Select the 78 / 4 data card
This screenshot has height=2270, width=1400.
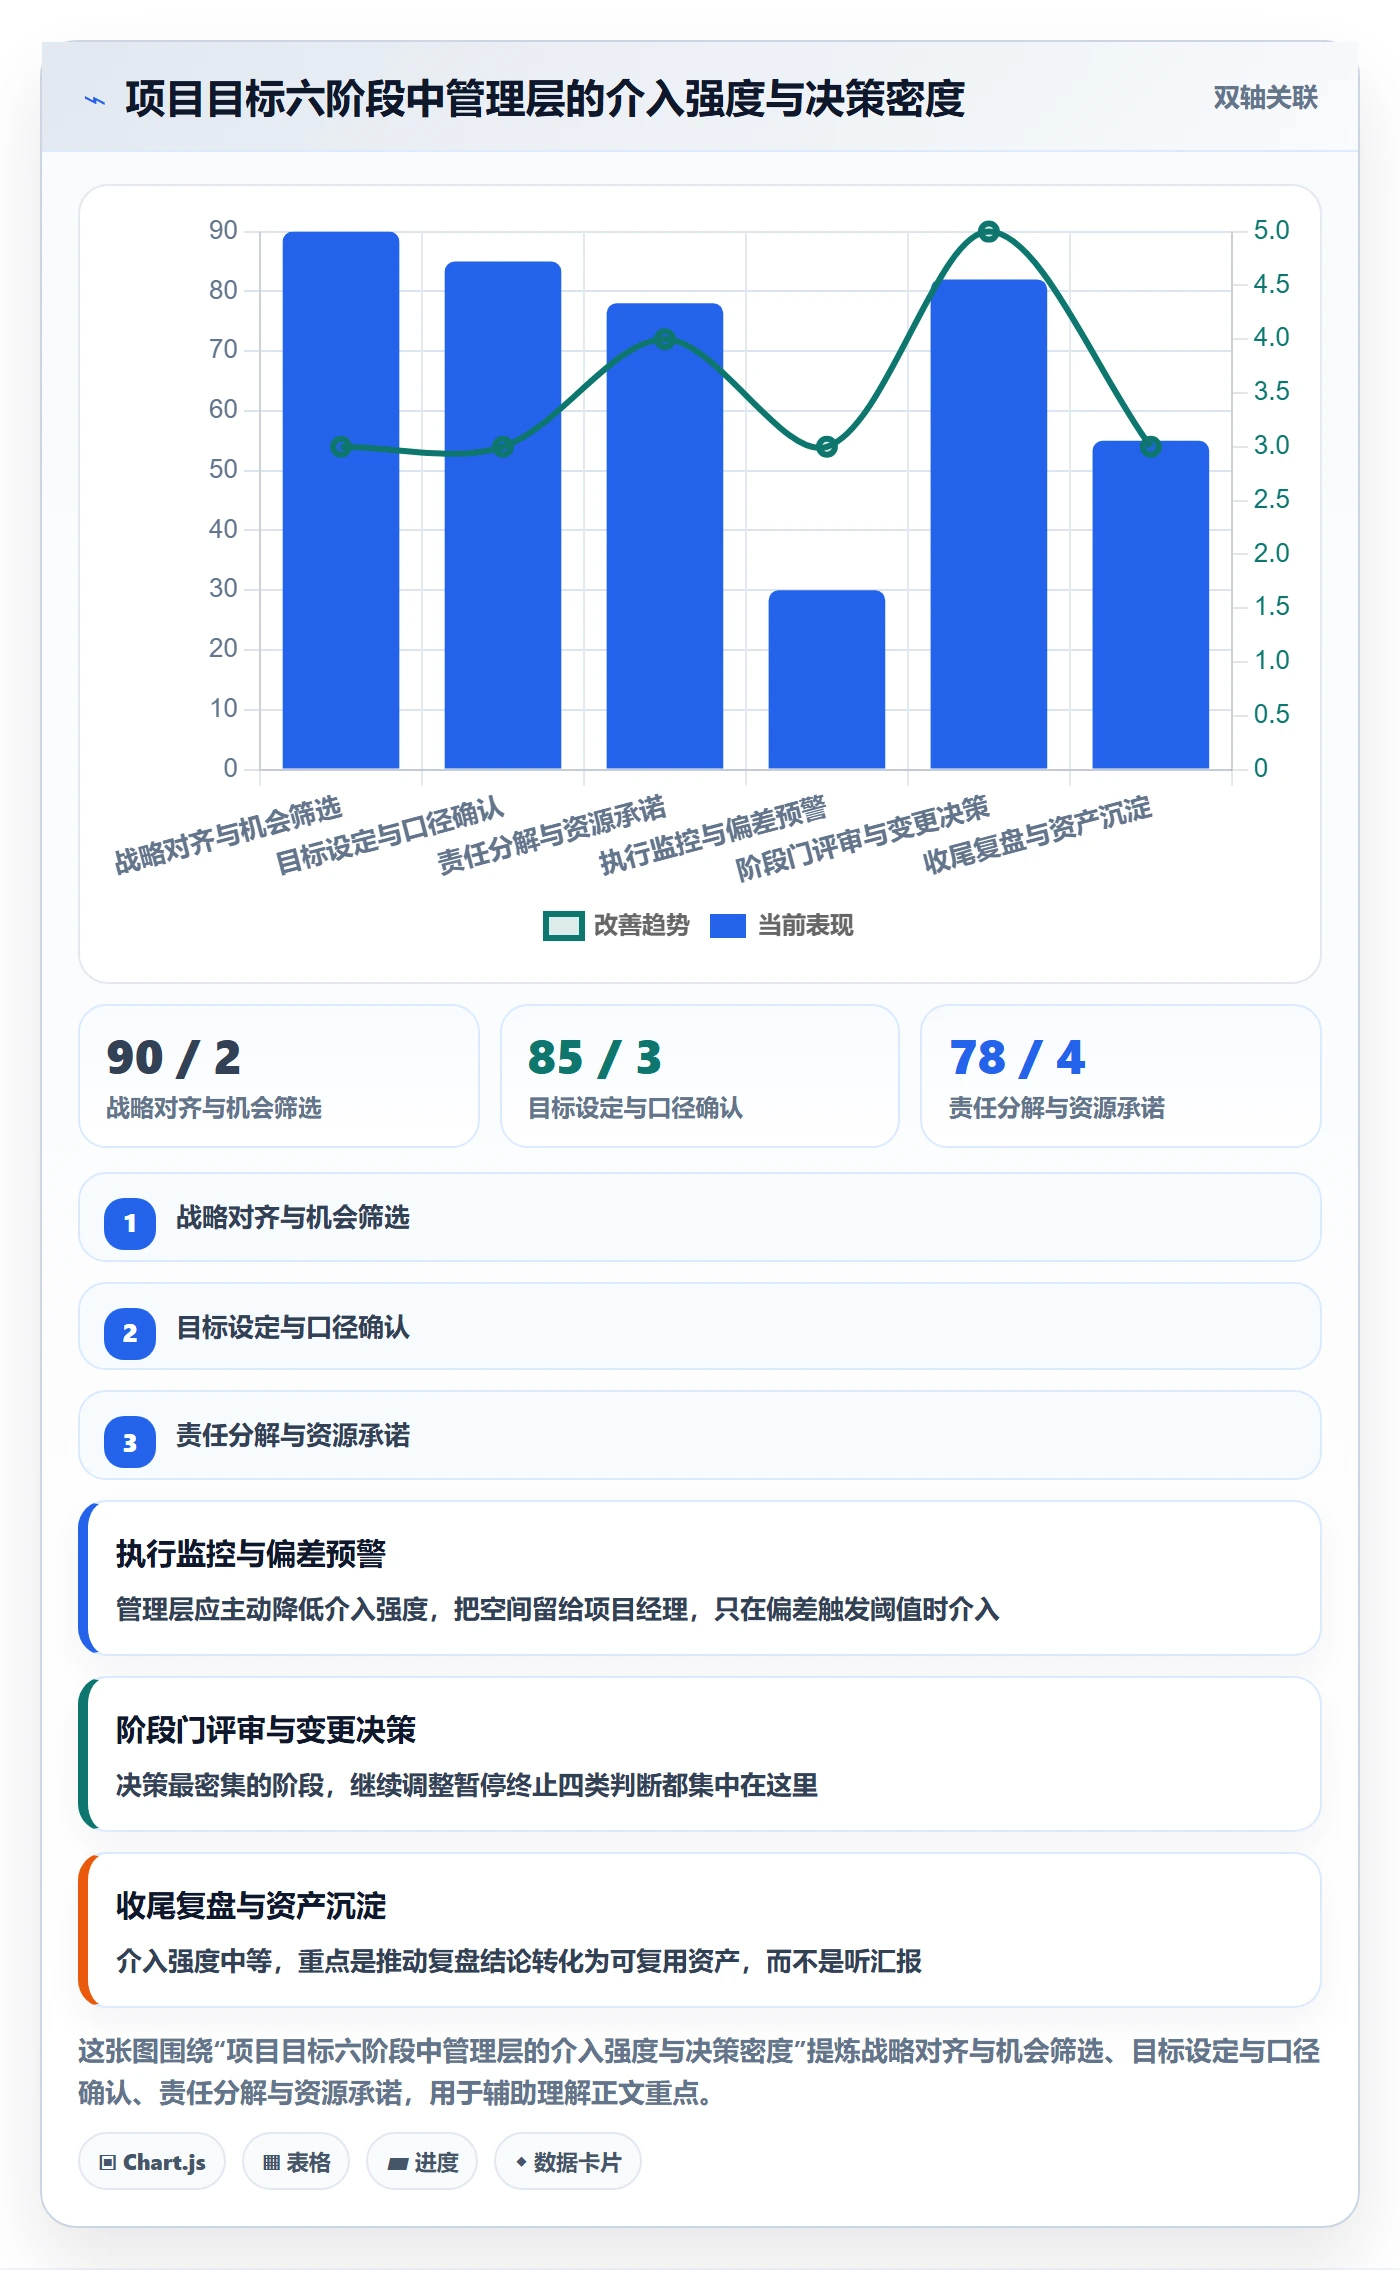(1121, 1076)
